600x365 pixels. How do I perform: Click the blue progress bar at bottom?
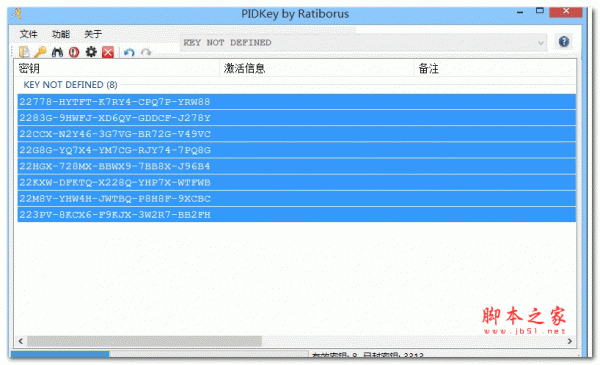(x=60, y=354)
